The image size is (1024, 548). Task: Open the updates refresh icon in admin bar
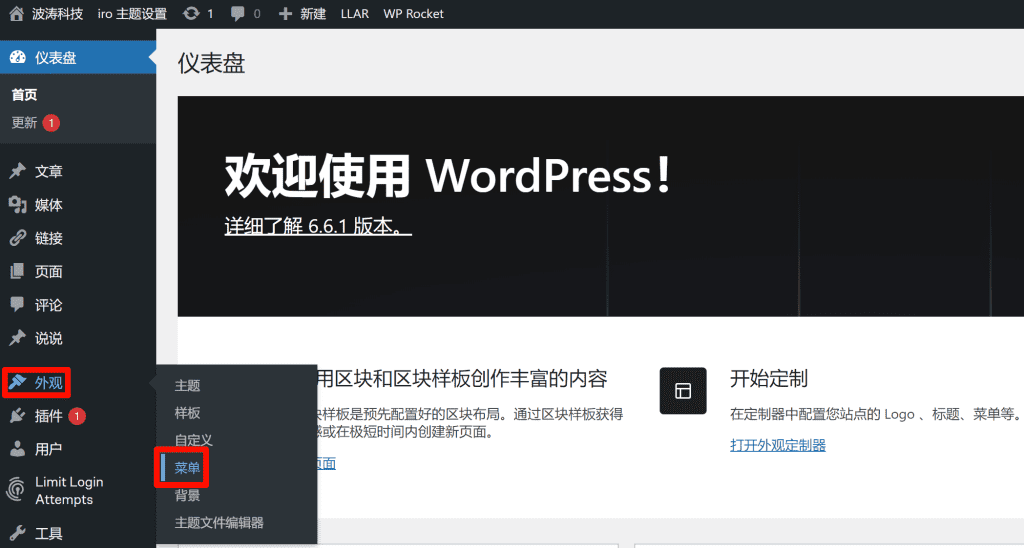191,13
